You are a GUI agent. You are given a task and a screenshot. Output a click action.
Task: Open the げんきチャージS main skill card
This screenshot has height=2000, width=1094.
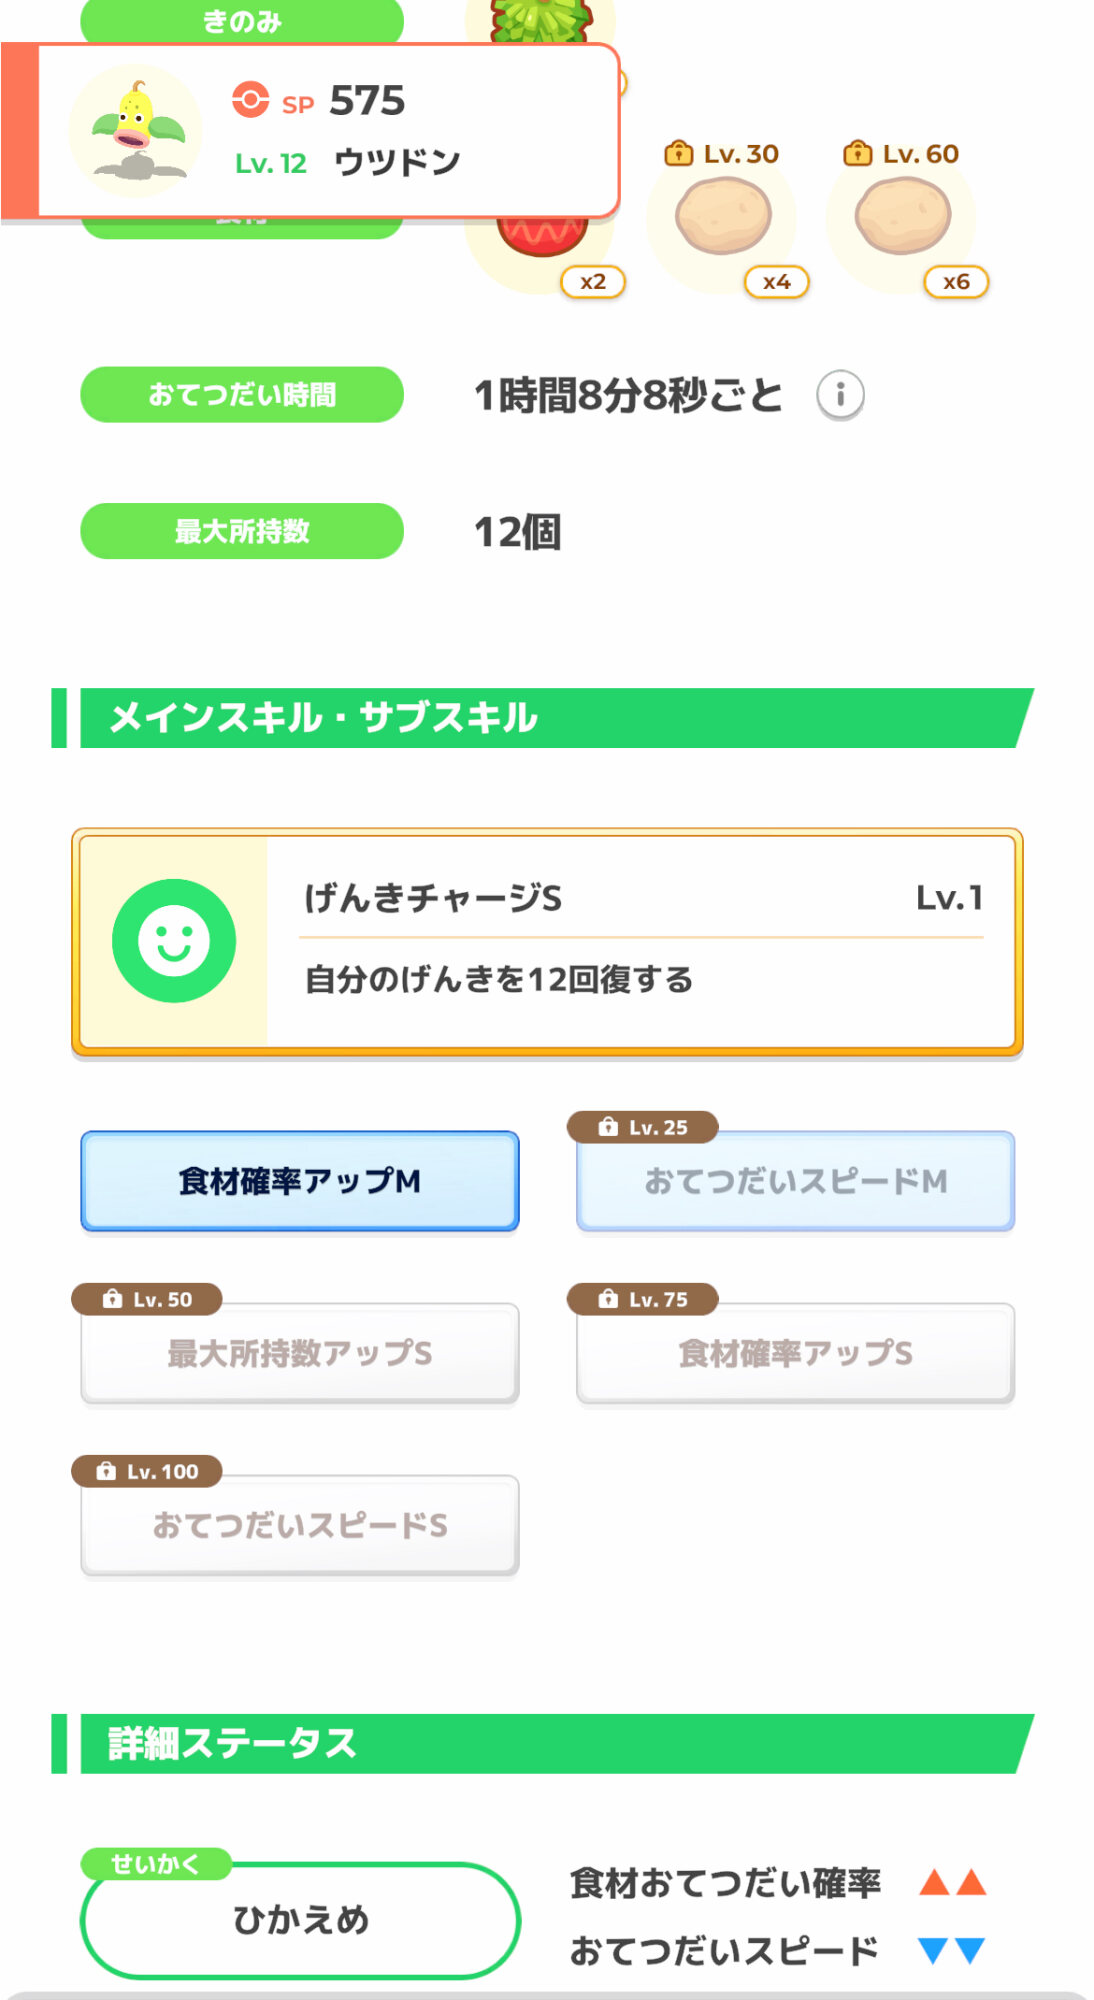click(640, 941)
